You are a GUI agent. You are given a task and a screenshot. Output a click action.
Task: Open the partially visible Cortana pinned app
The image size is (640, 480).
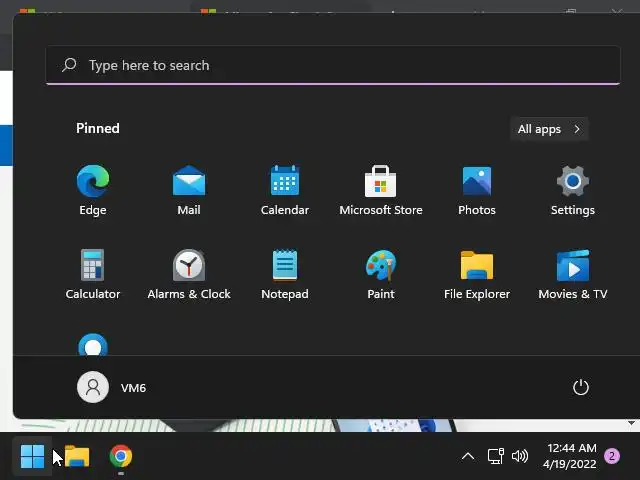(x=93, y=344)
